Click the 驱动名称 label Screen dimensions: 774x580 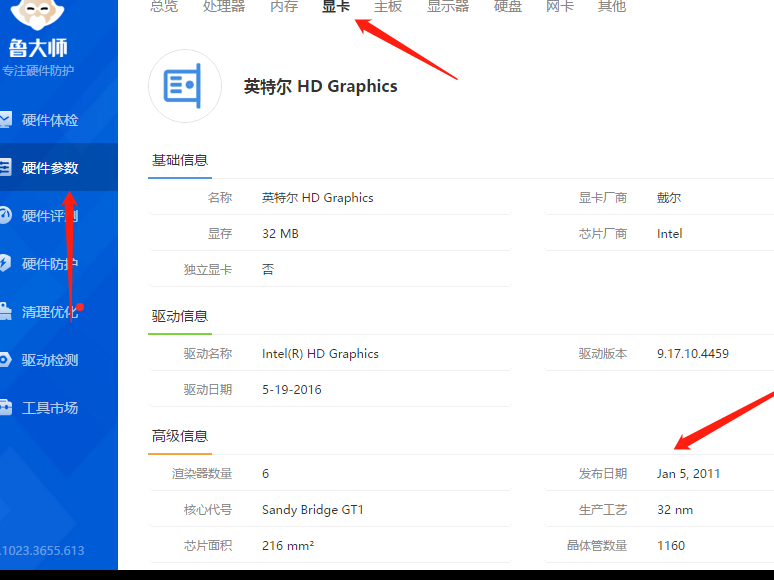tap(207, 354)
